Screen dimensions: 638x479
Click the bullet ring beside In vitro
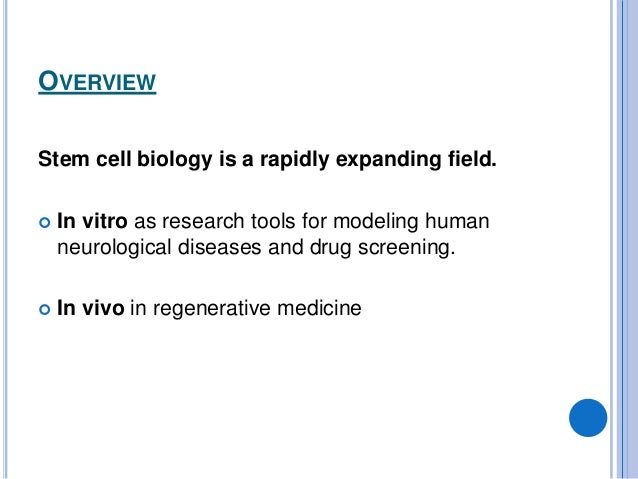[44, 223]
